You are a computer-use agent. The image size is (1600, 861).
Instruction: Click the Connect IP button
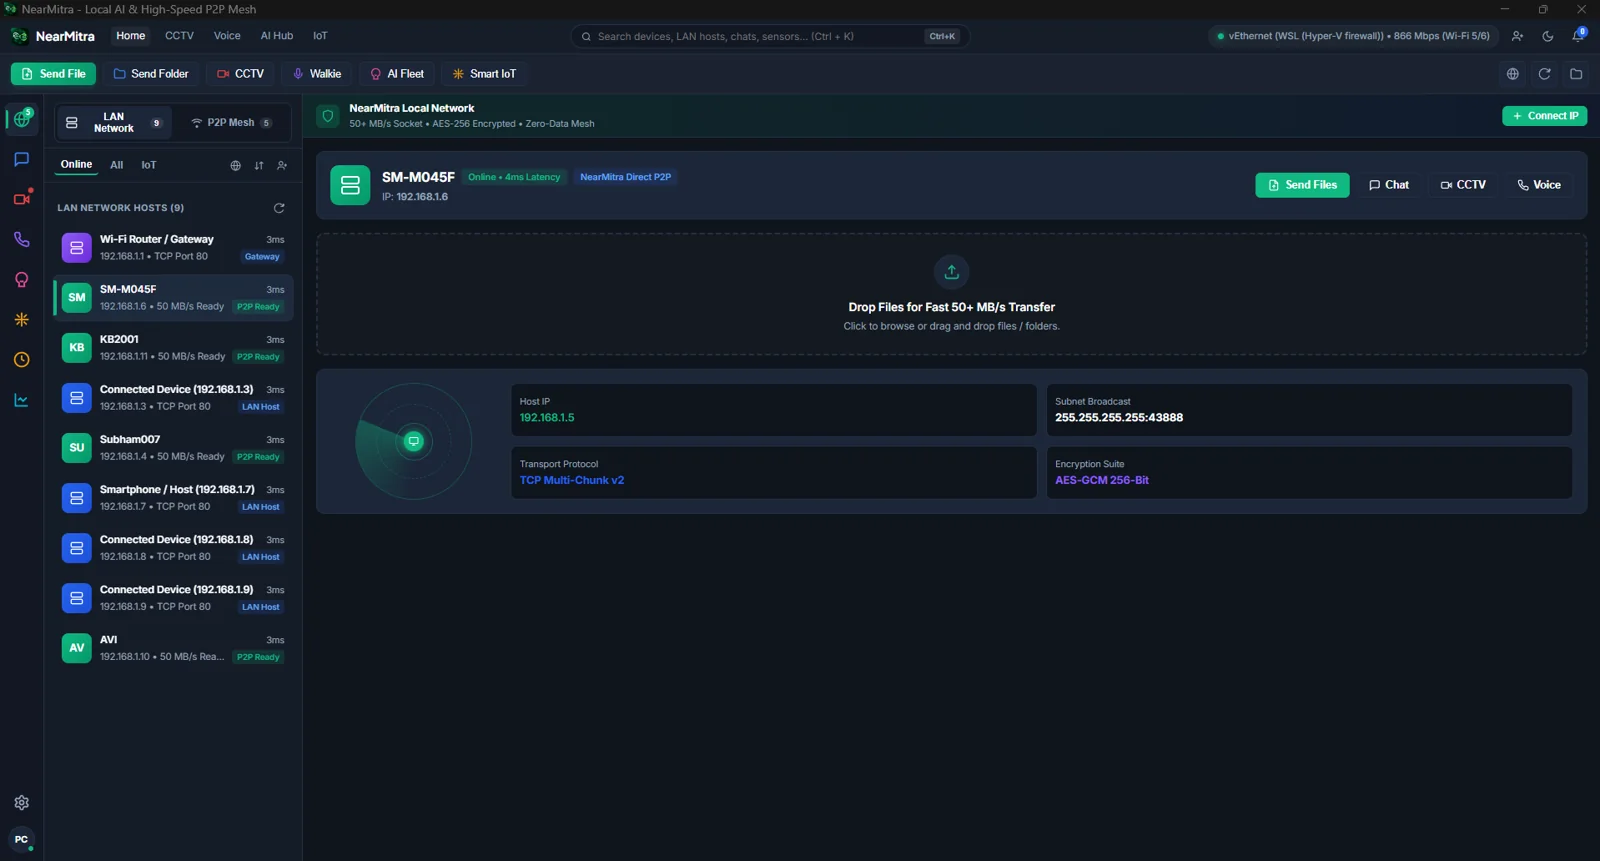[1544, 116]
